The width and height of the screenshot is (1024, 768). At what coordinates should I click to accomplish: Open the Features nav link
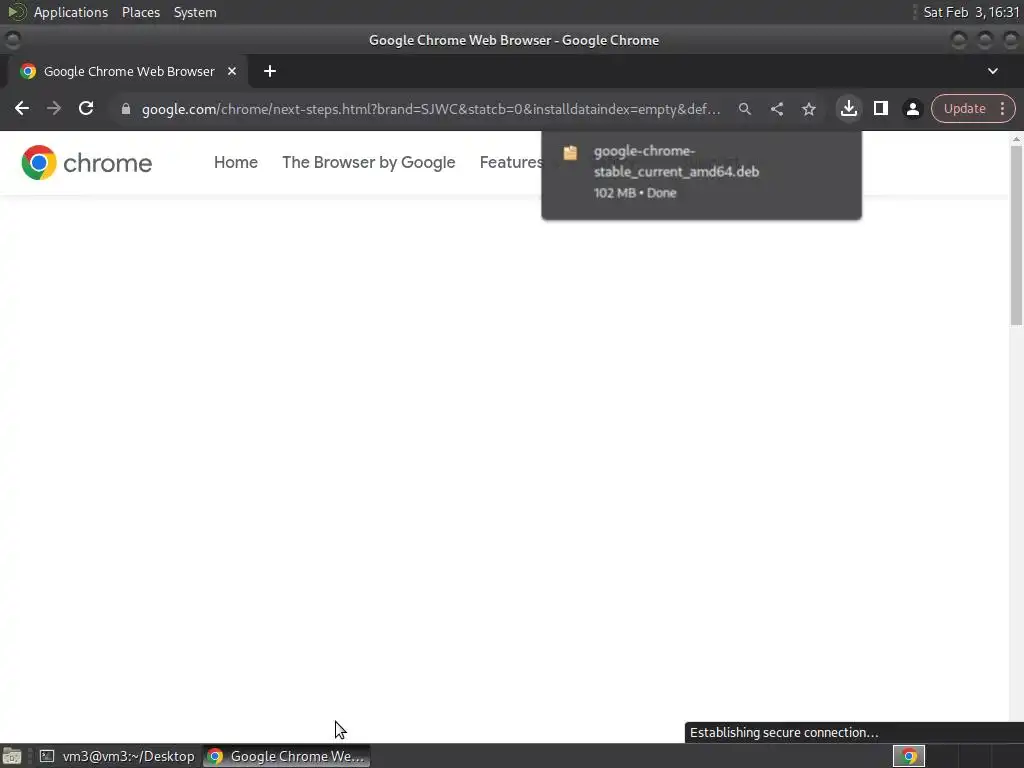pos(511,163)
